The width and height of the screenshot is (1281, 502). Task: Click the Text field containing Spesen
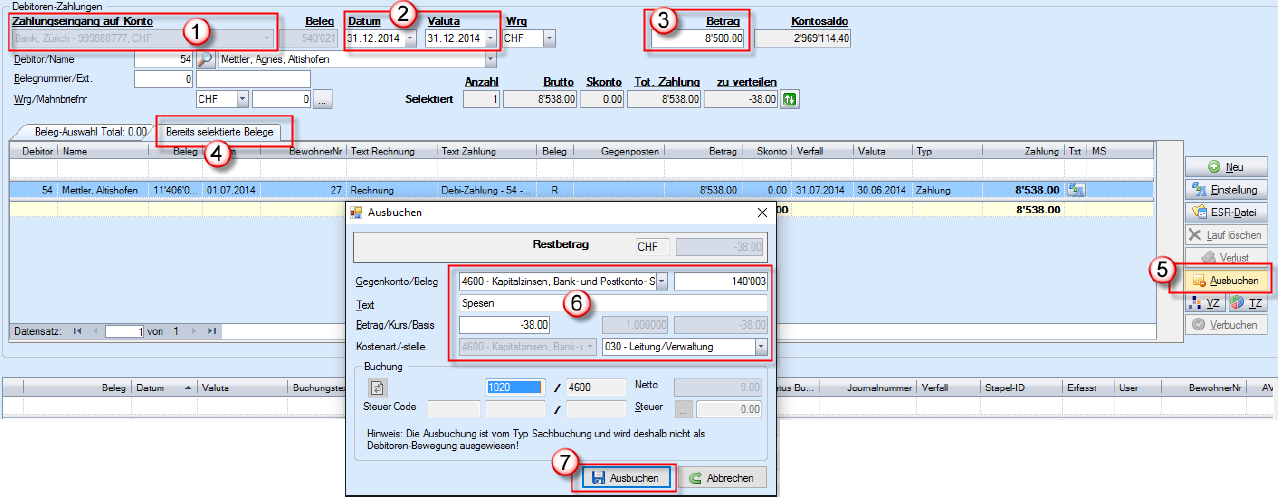coord(613,303)
